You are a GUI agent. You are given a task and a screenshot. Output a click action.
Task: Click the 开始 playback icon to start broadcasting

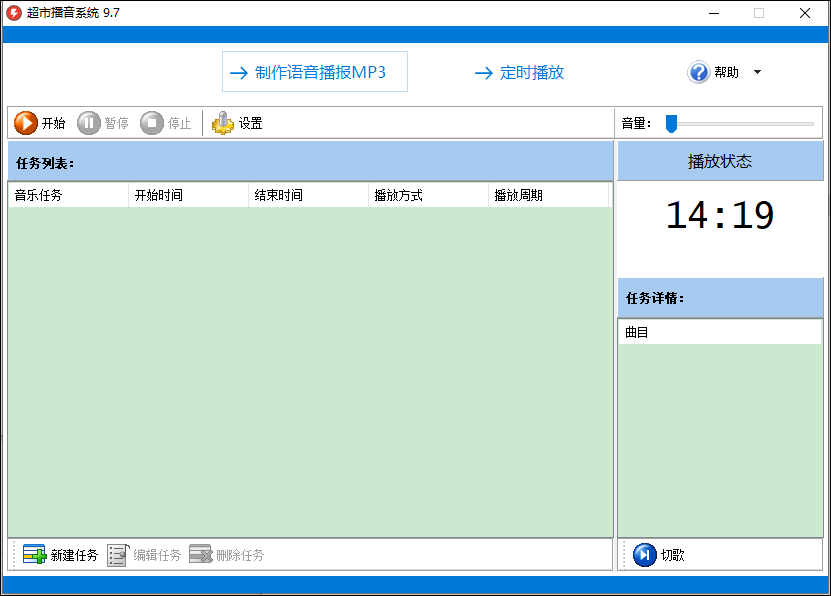(26, 122)
